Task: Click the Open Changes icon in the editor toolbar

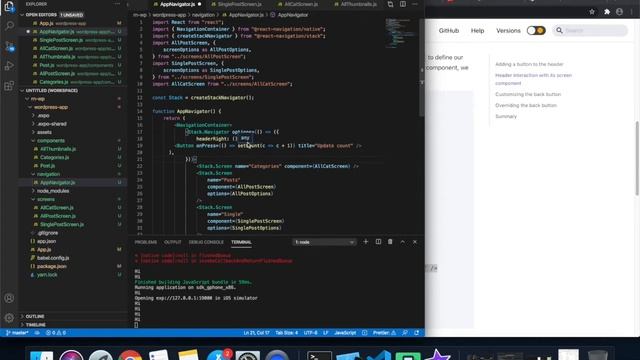Action: point(390,4)
